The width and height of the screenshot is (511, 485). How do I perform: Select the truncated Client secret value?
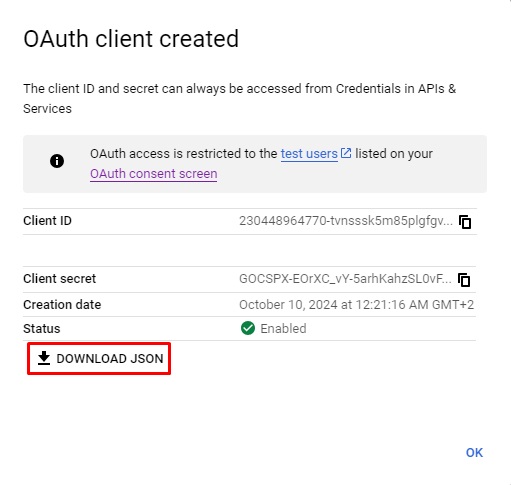345,279
